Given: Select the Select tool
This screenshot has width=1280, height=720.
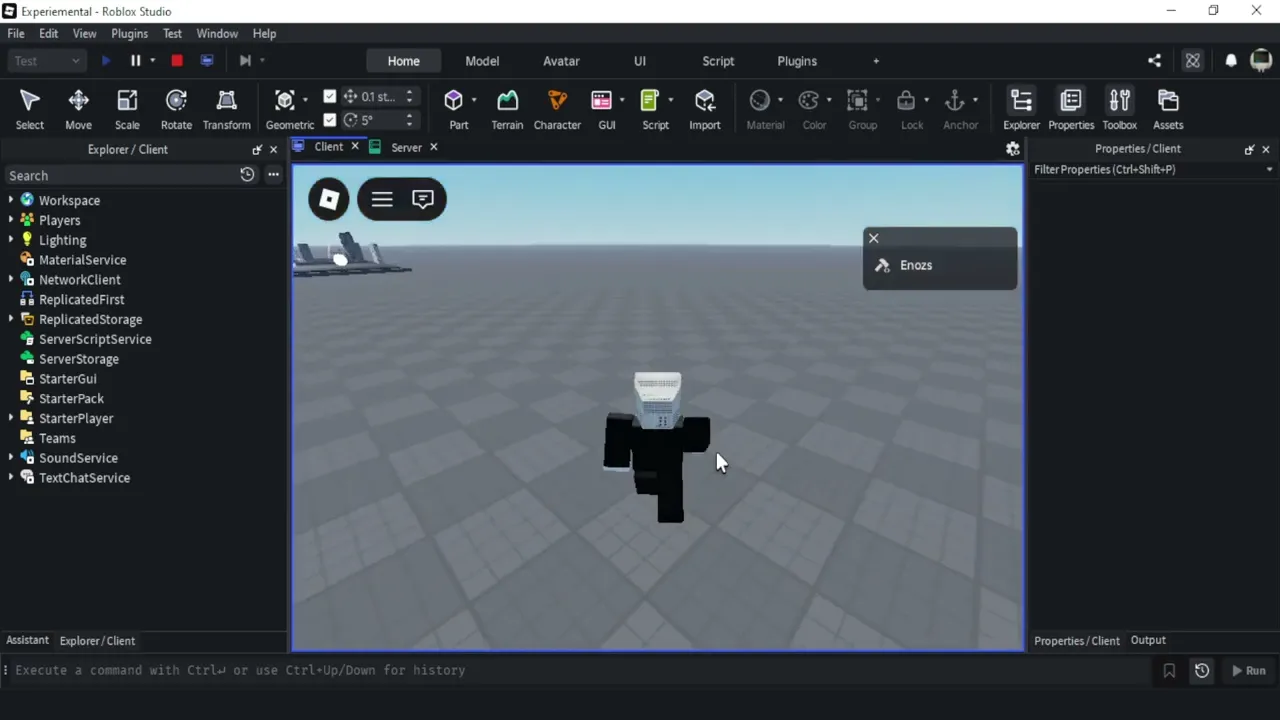Looking at the screenshot, I should (x=29, y=109).
